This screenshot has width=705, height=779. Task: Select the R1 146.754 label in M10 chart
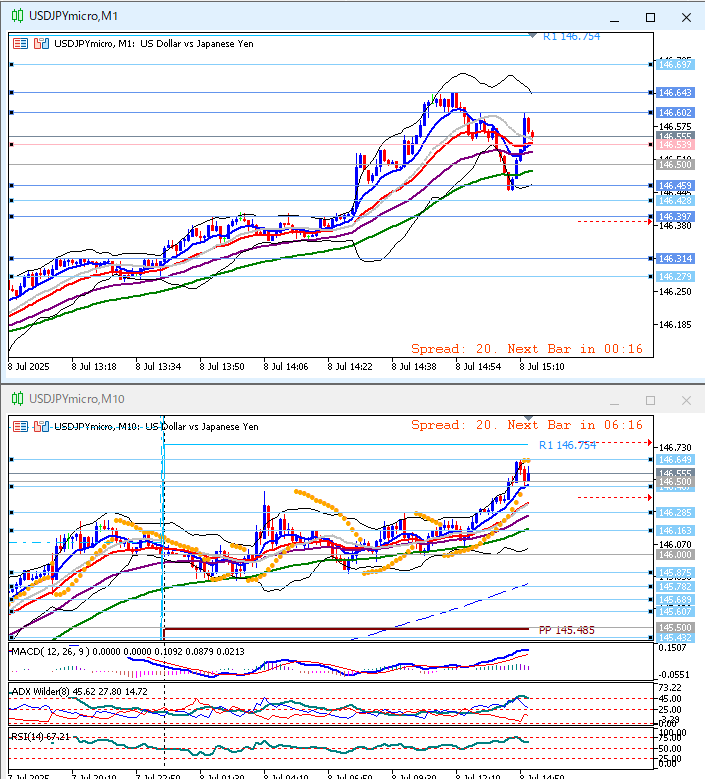(x=567, y=445)
